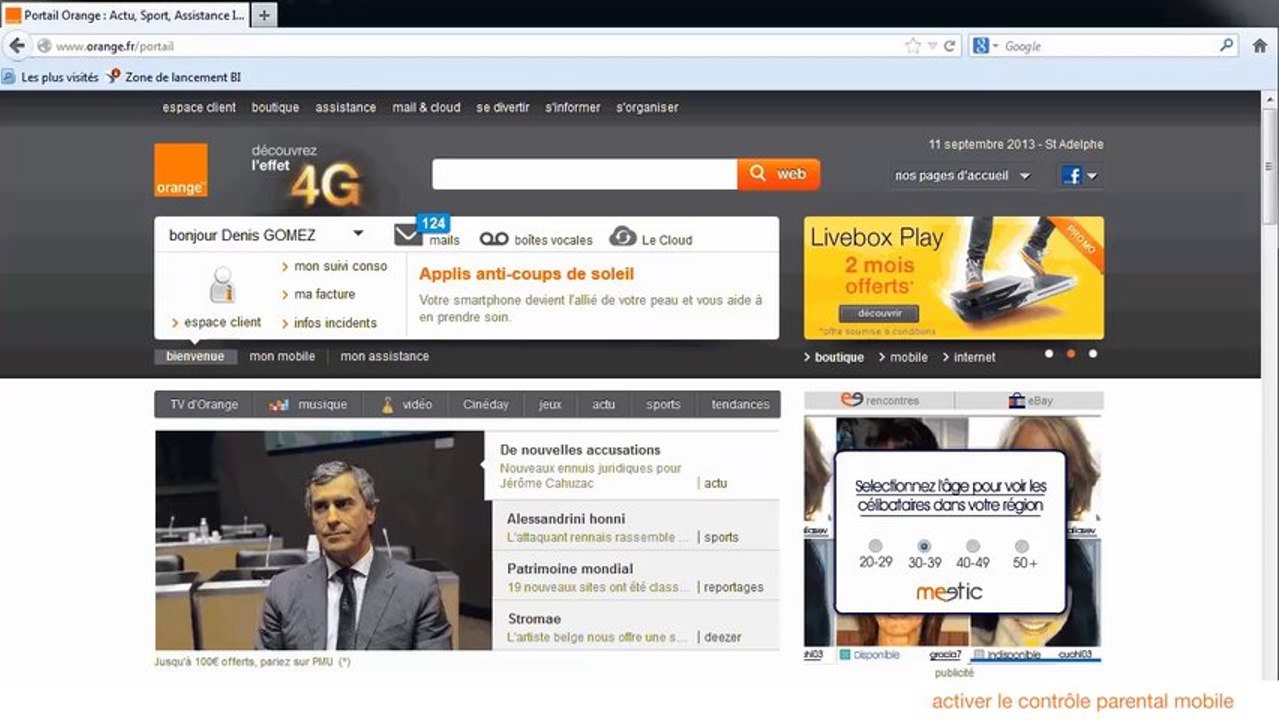Select the first carousel dot

pyautogui.click(x=1049, y=353)
